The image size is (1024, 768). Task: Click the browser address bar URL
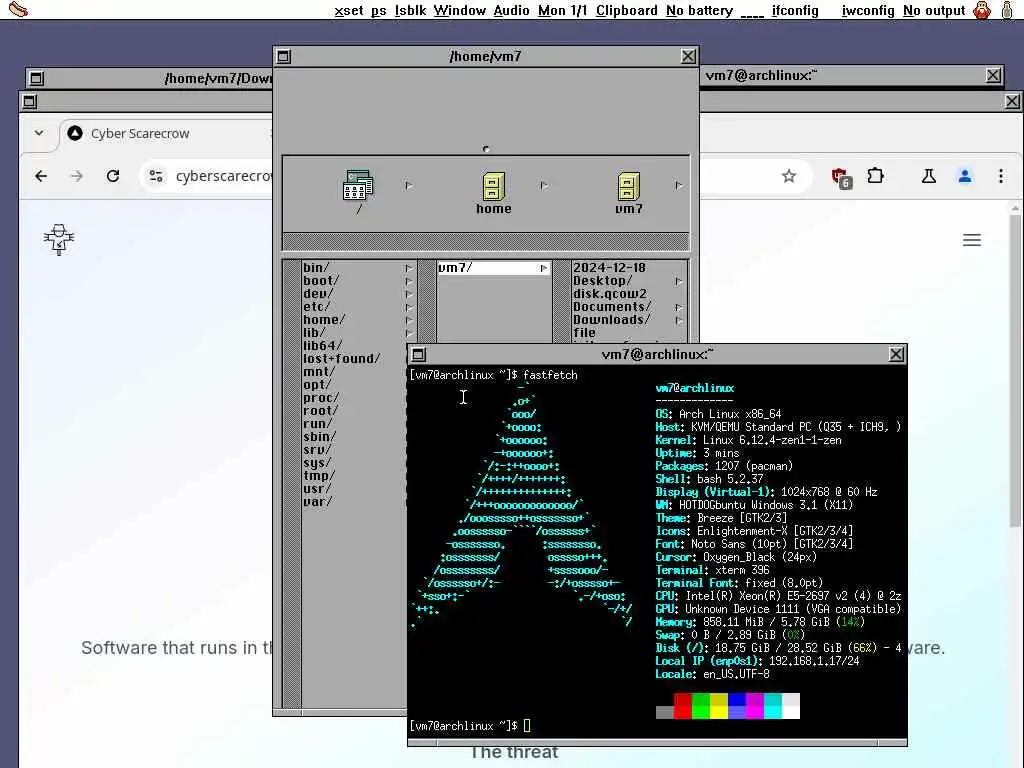click(x=224, y=176)
